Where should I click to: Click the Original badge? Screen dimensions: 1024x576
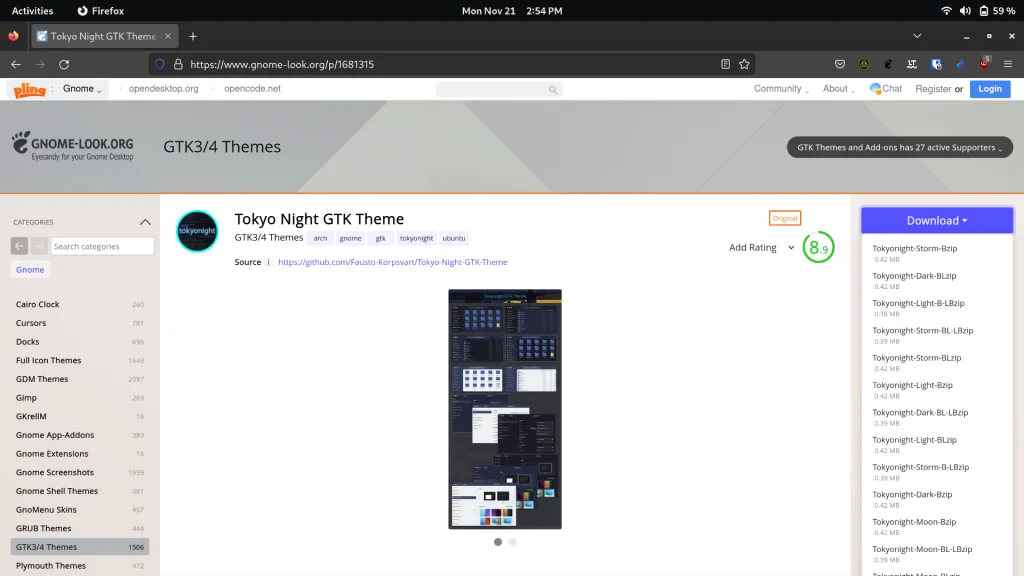[784, 218]
